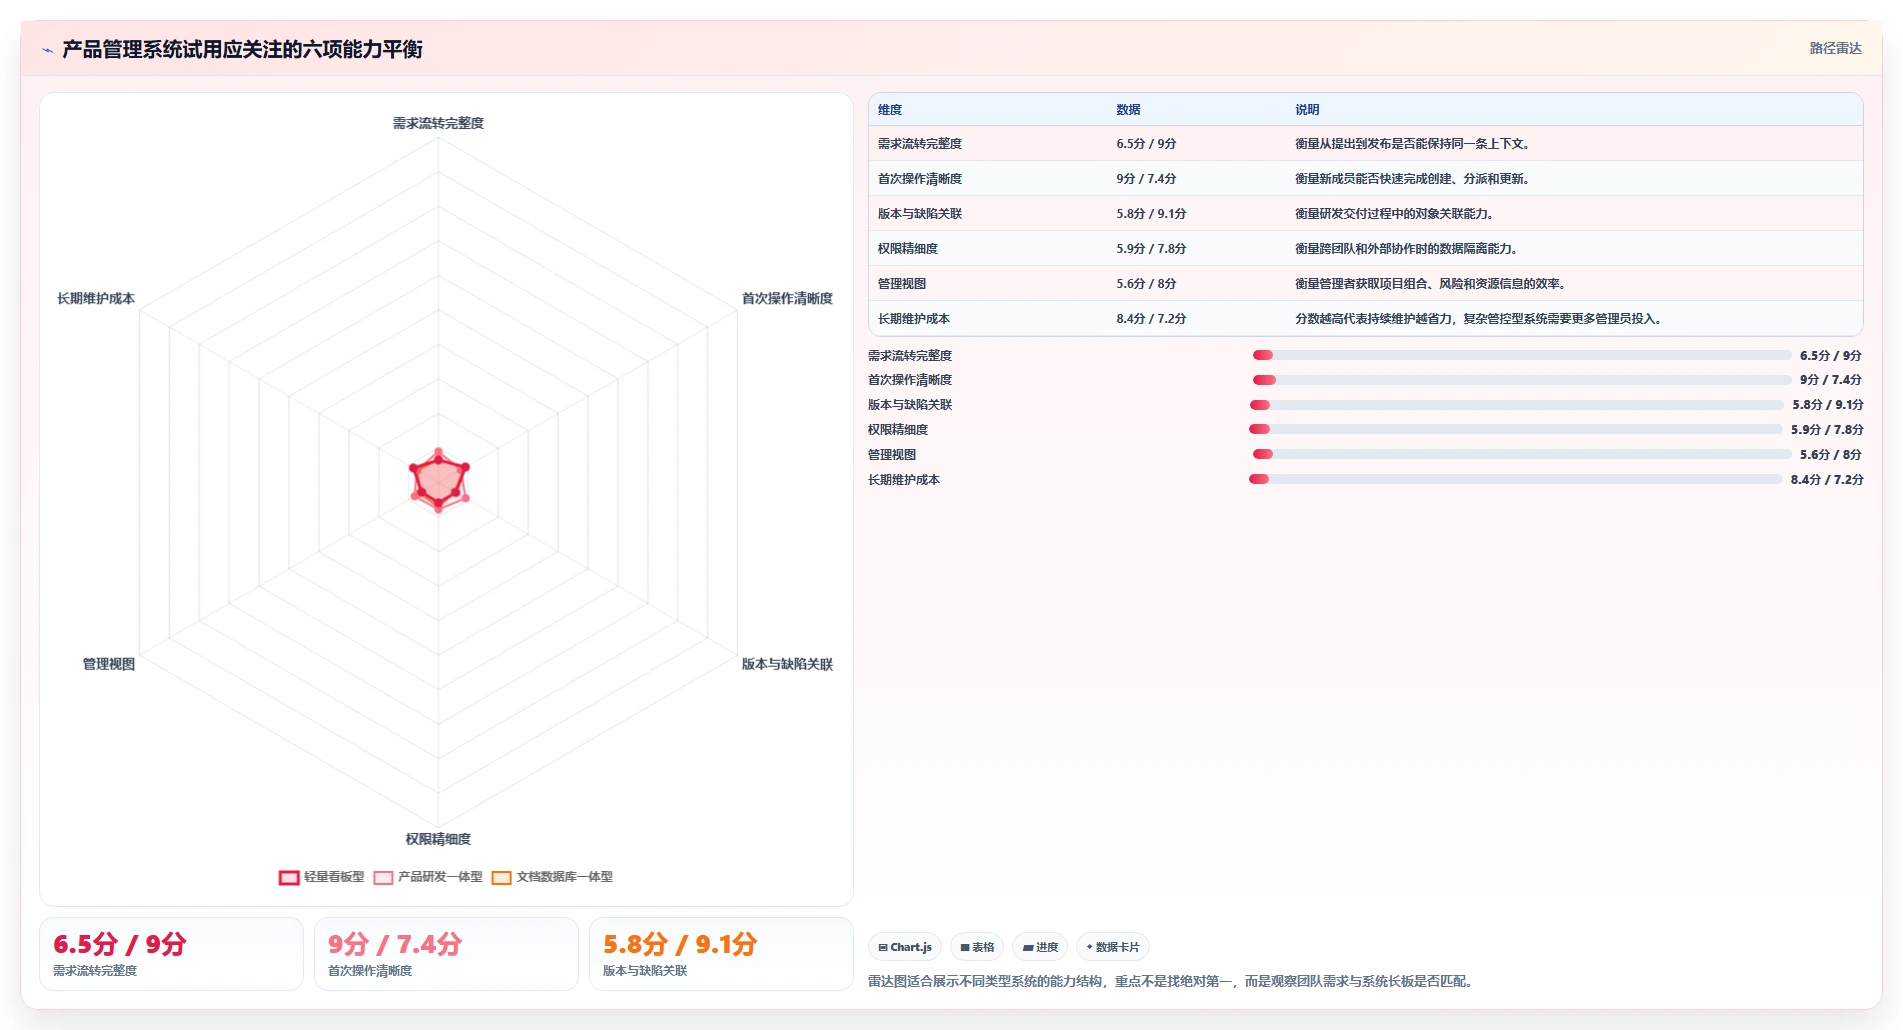Viewport: 1903px width, 1030px height.
Task: Click the radar axis label 管理视图
Action: 109,664
